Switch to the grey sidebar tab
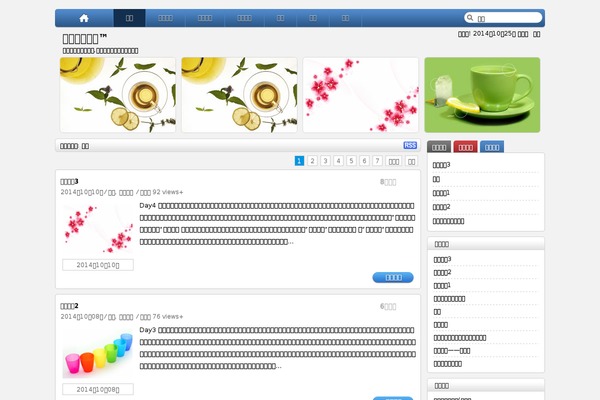This screenshot has width=600, height=400. pyautogui.click(x=439, y=147)
